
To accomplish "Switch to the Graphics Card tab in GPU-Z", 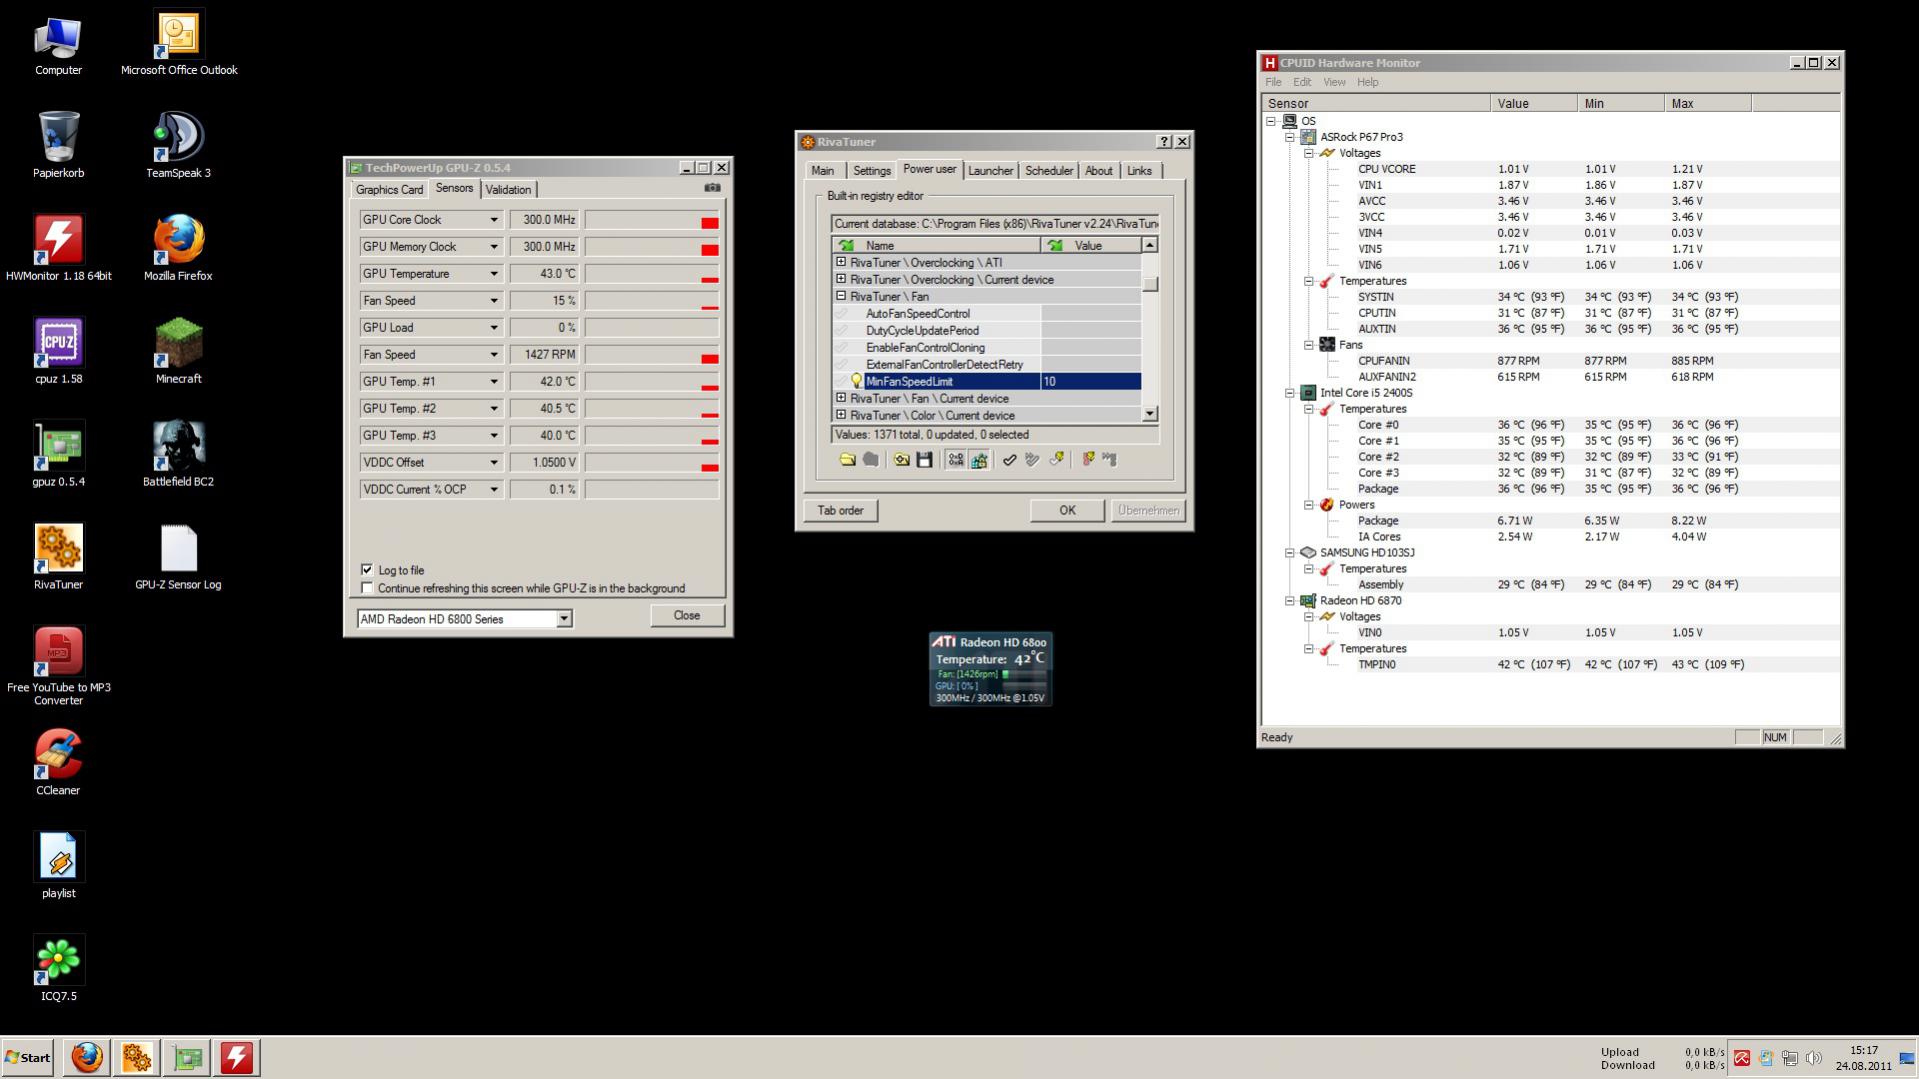I will click(x=389, y=190).
